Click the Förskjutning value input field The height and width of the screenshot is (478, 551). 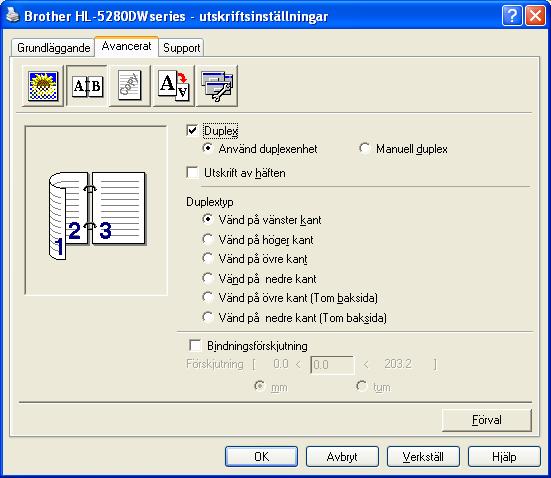click(x=332, y=365)
